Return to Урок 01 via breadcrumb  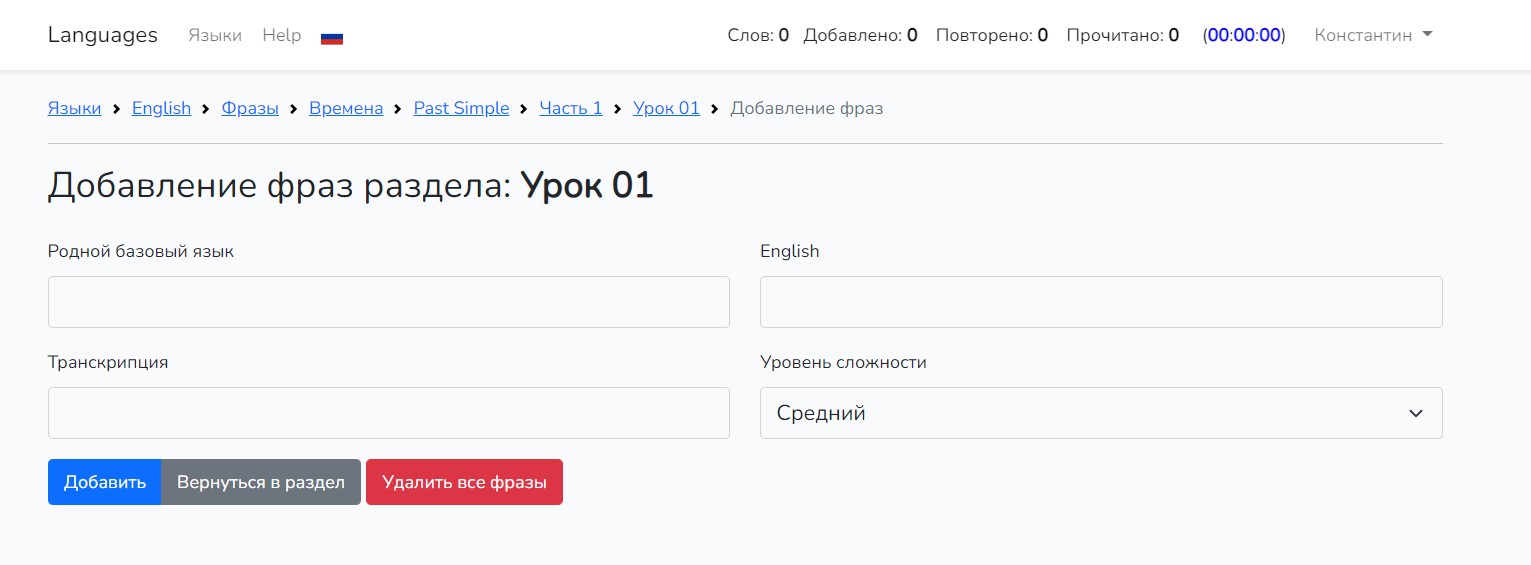(x=666, y=108)
